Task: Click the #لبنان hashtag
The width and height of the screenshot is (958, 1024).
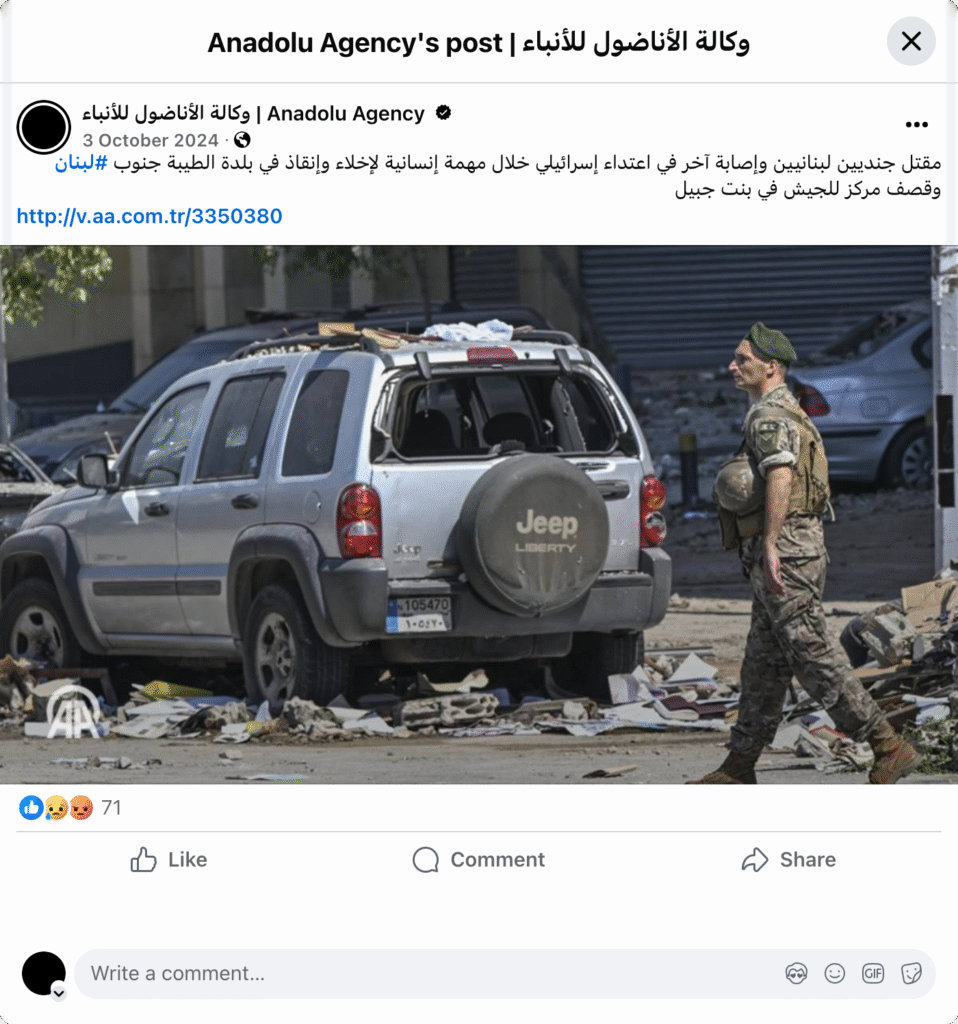Action: click(81, 163)
